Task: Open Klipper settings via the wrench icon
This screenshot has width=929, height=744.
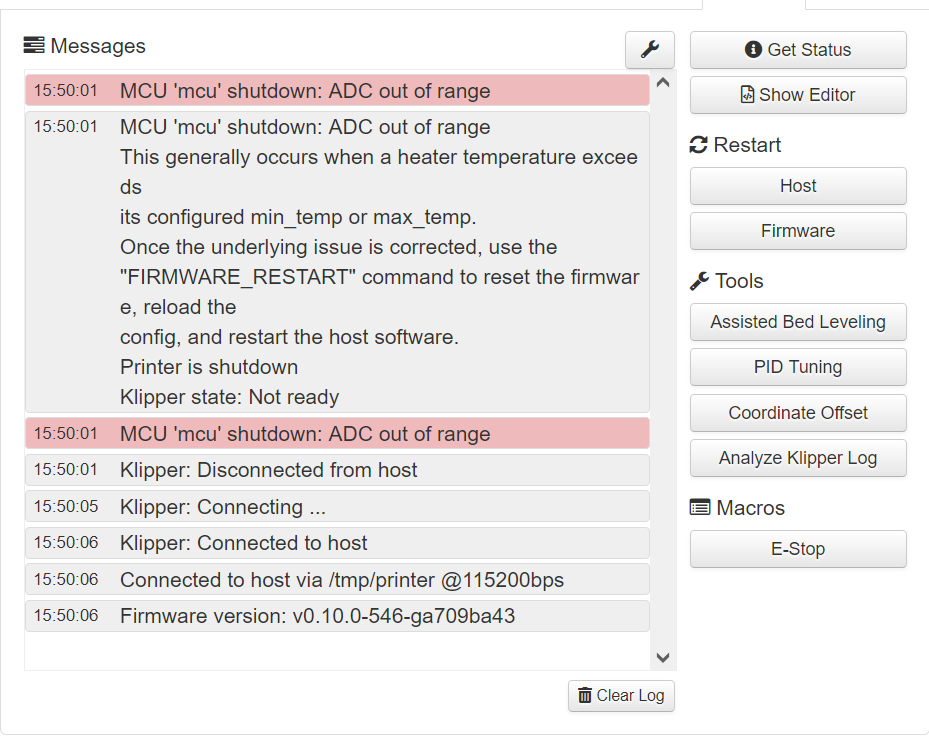Action: (649, 49)
